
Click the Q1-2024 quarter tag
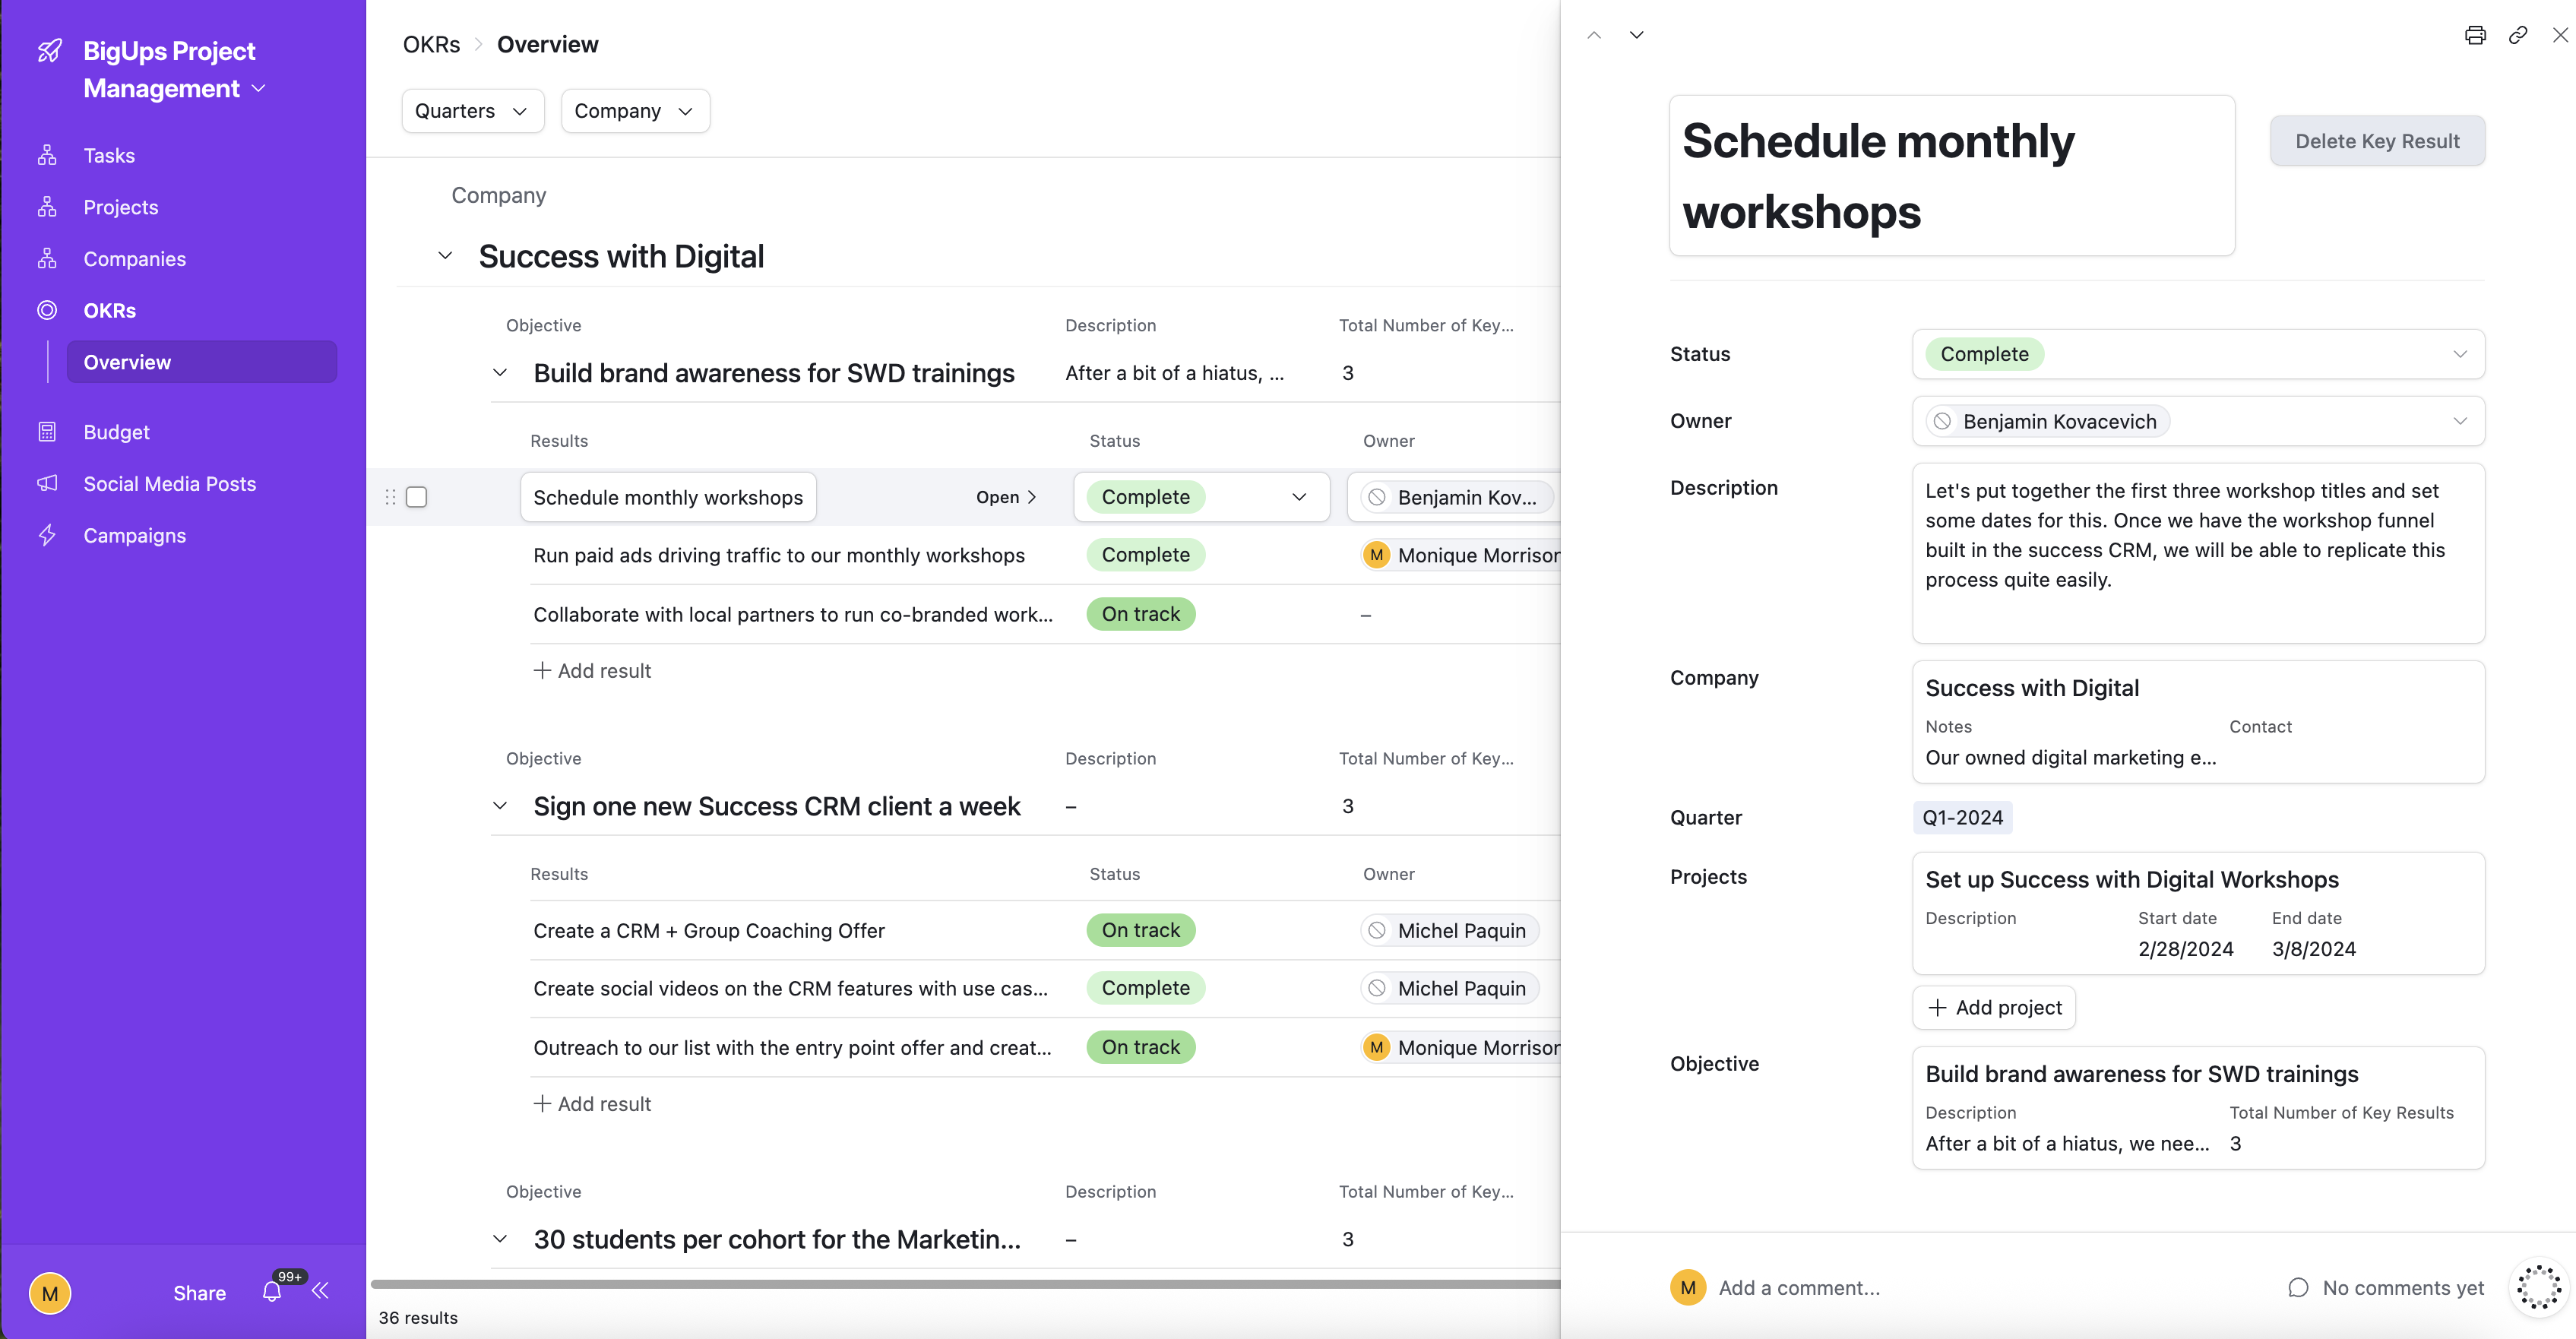pos(1962,818)
